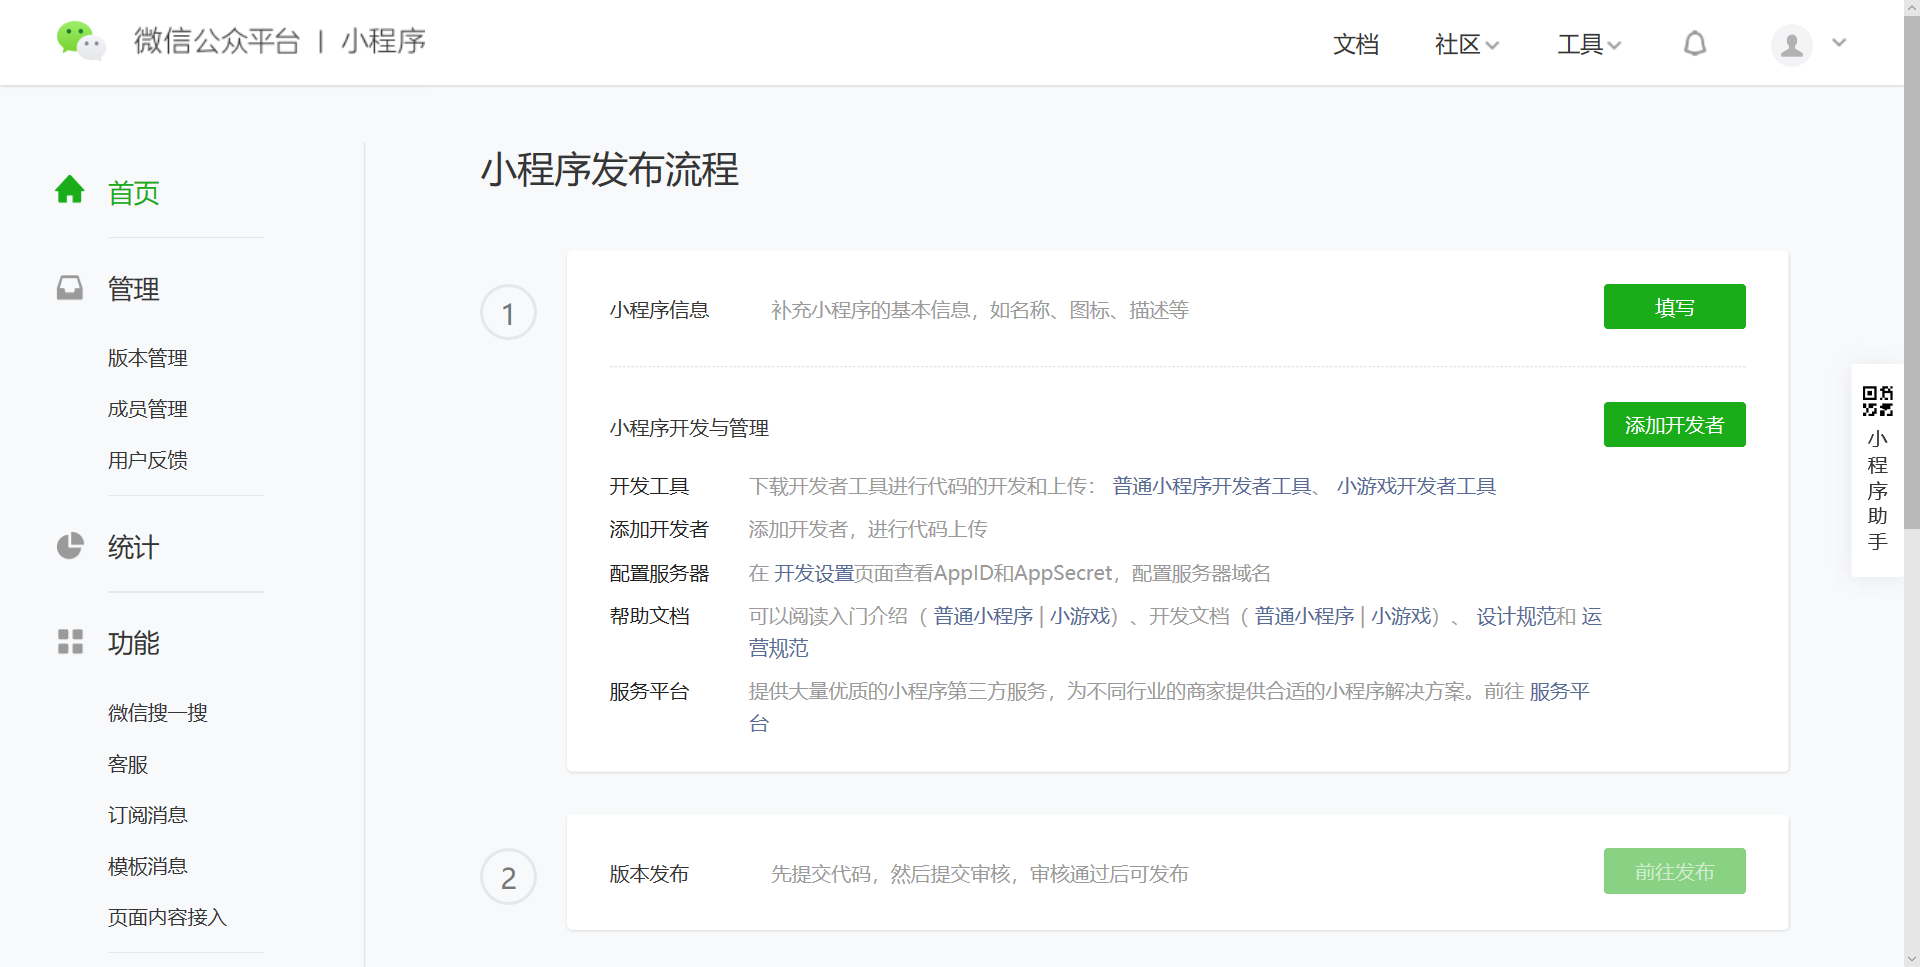This screenshot has height=967, width=1920.
Task: Click the 添加开发者 button
Action: [x=1674, y=425]
